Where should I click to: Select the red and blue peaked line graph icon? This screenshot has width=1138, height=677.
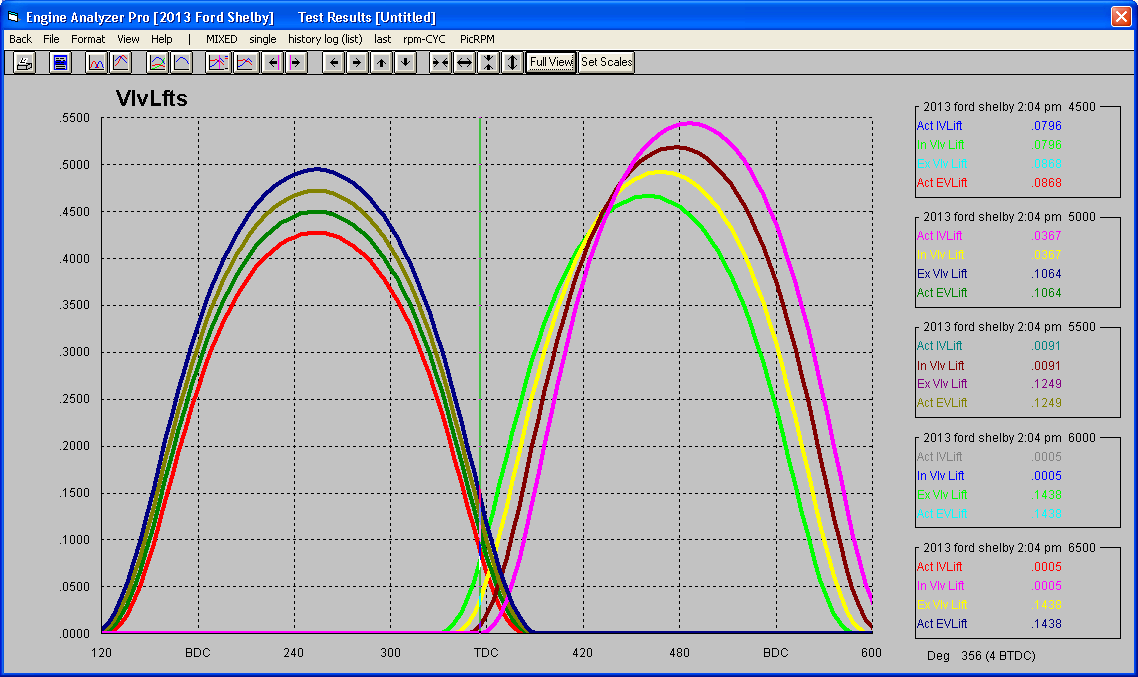(120, 62)
